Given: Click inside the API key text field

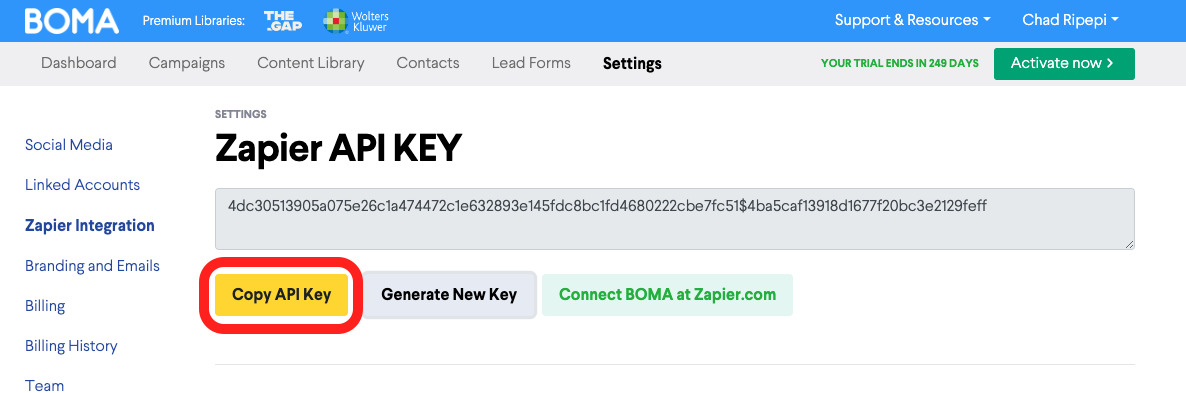Looking at the screenshot, I should click(x=675, y=219).
